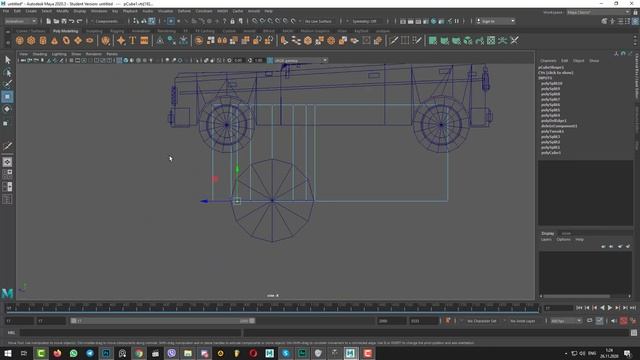
Task: Toggle the viewport grid display icon
Action: (x=71, y=60)
